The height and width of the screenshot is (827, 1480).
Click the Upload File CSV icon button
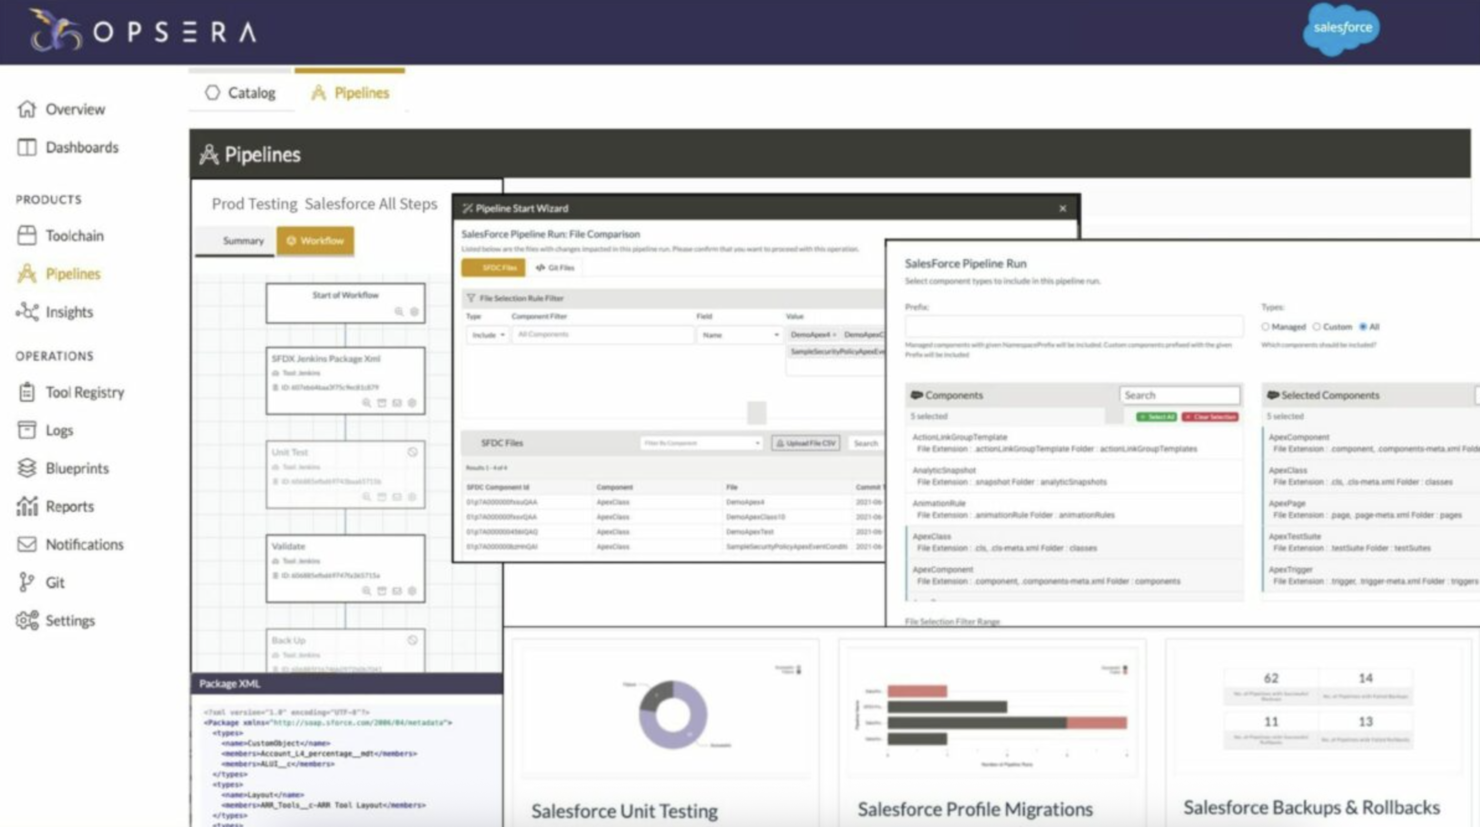[x=805, y=443]
